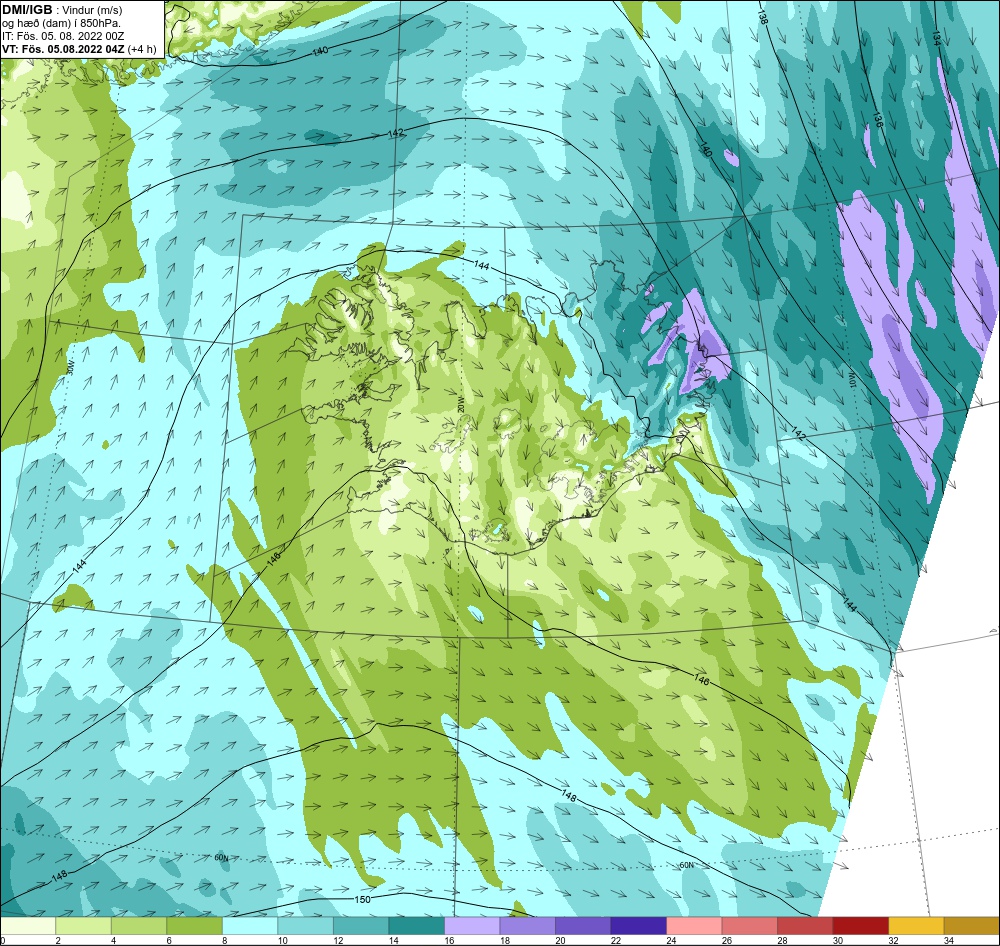Screen dimensions: 1000x946
Task: Click the '140' contour label in the dark teal band
Action: tap(705, 150)
